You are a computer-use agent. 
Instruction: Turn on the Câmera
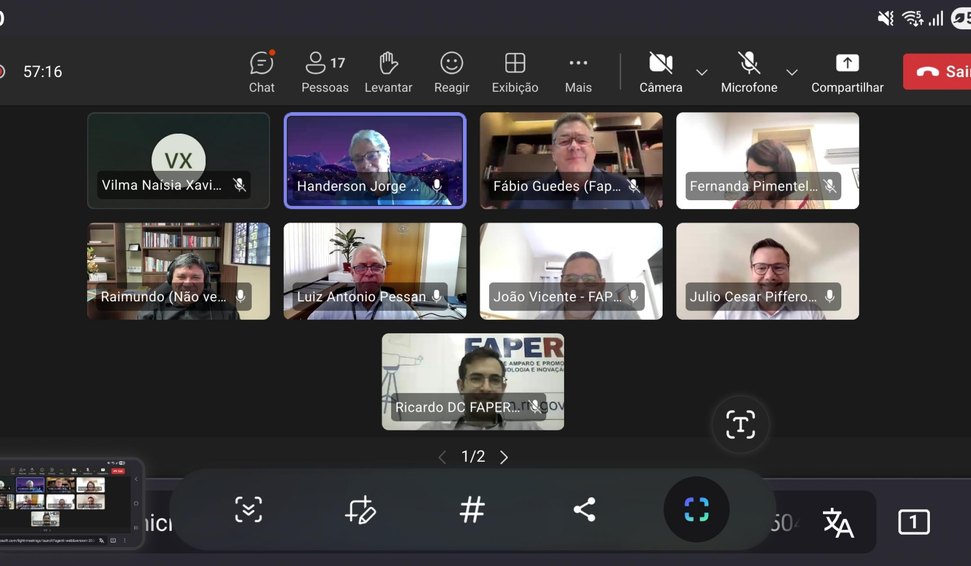tap(661, 72)
